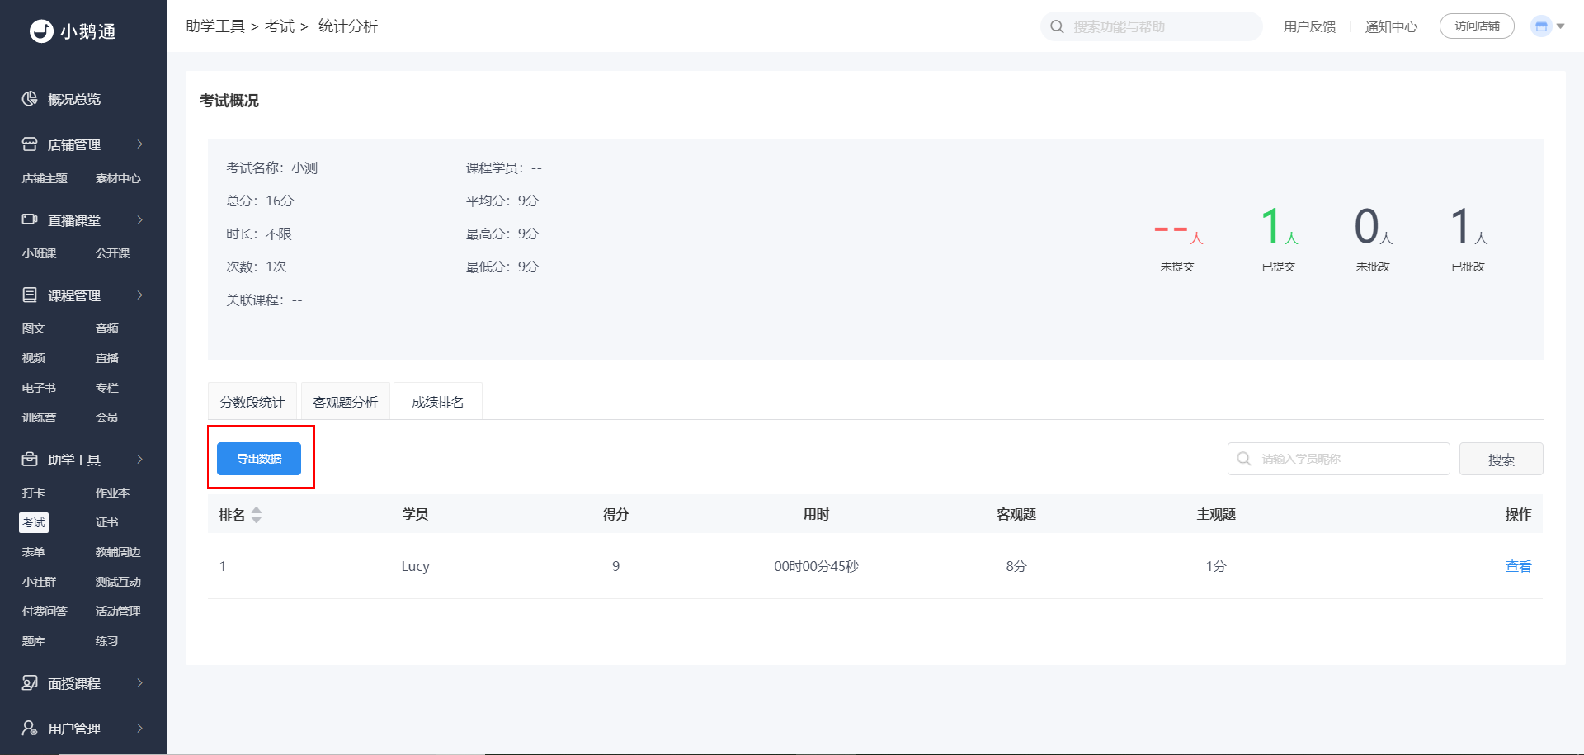
Task: Focus the 搜索功能与帮助 search field
Action: [1151, 27]
